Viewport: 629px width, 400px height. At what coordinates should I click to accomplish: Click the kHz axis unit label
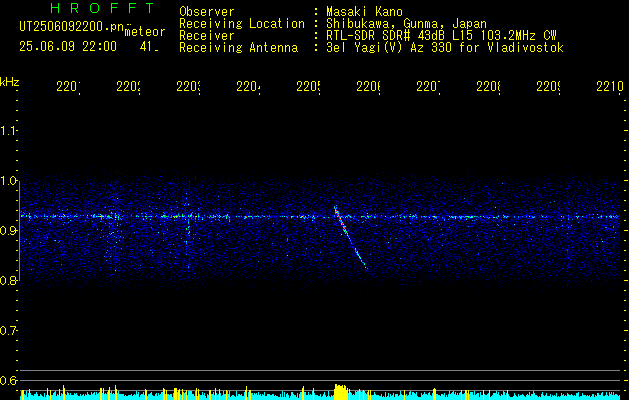point(10,82)
